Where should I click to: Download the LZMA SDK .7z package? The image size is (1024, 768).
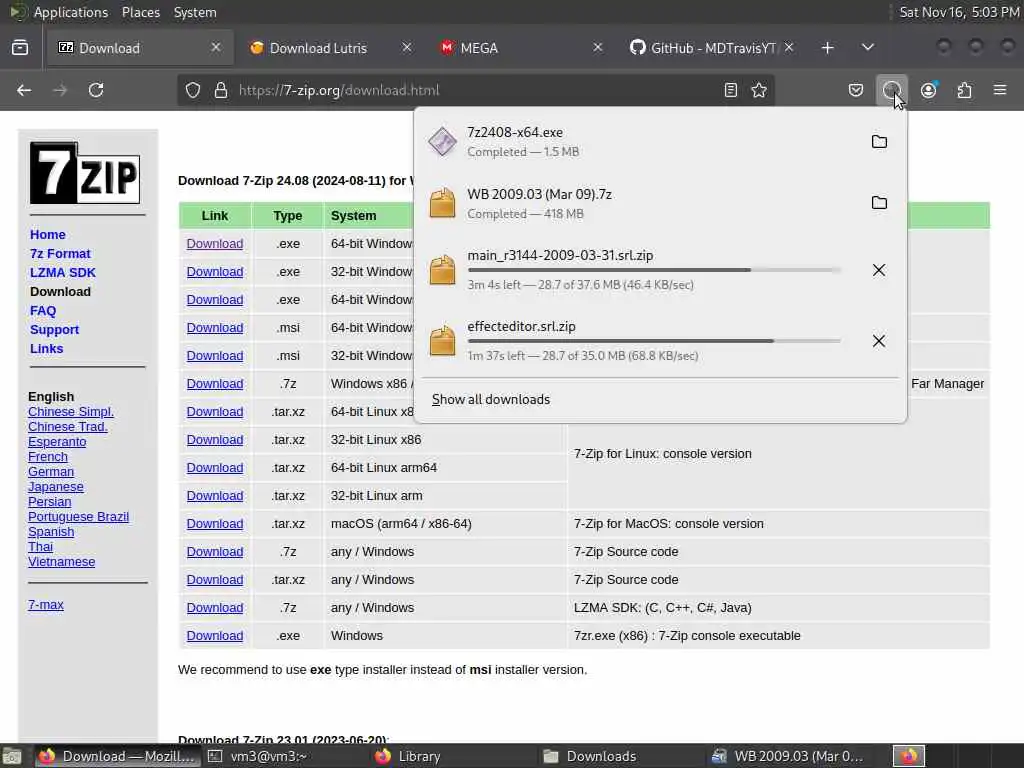(x=215, y=607)
